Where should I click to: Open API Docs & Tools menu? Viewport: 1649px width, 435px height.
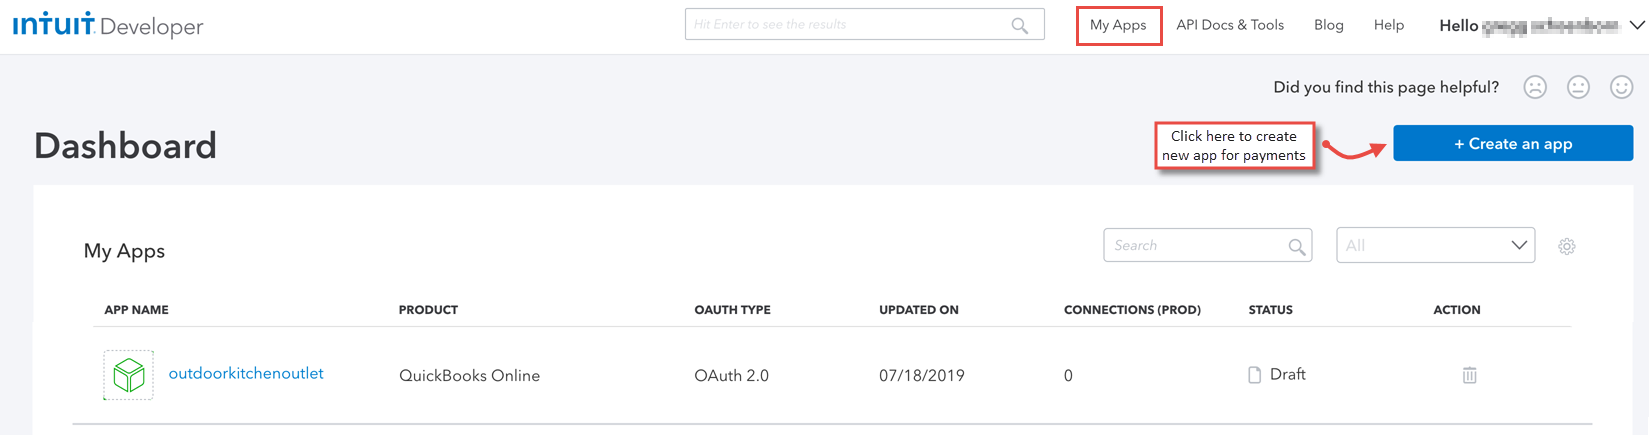pyautogui.click(x=1230, y=25)
